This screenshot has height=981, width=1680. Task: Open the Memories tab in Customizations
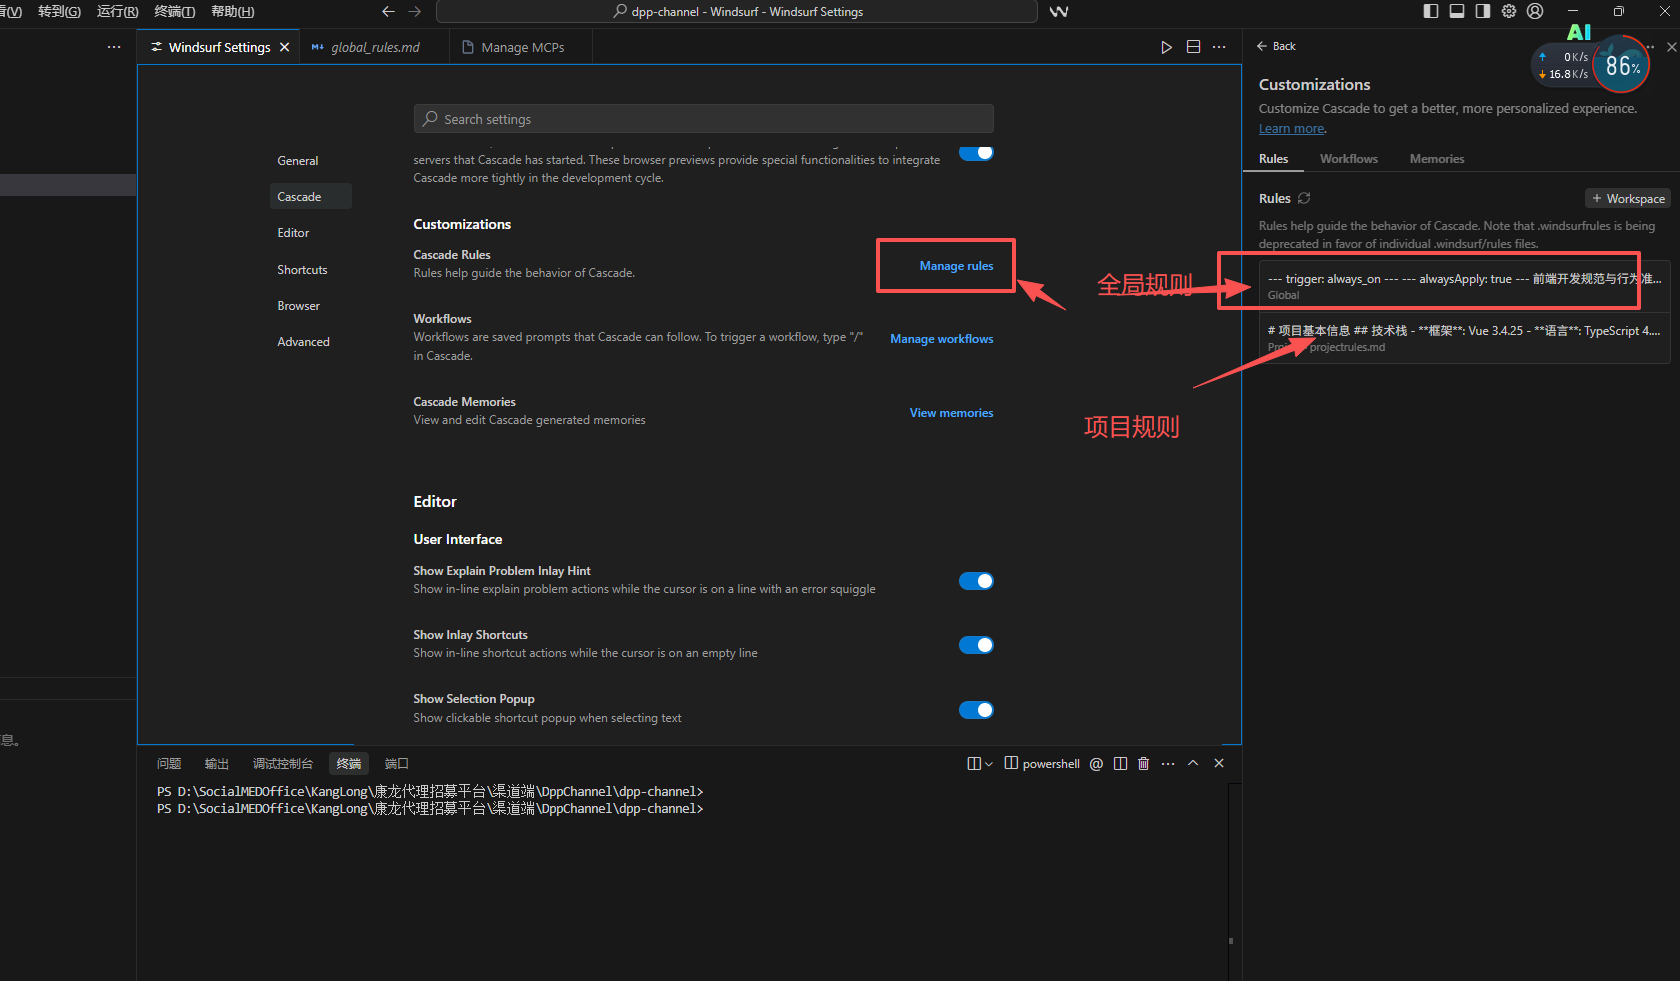[1436, 159]
